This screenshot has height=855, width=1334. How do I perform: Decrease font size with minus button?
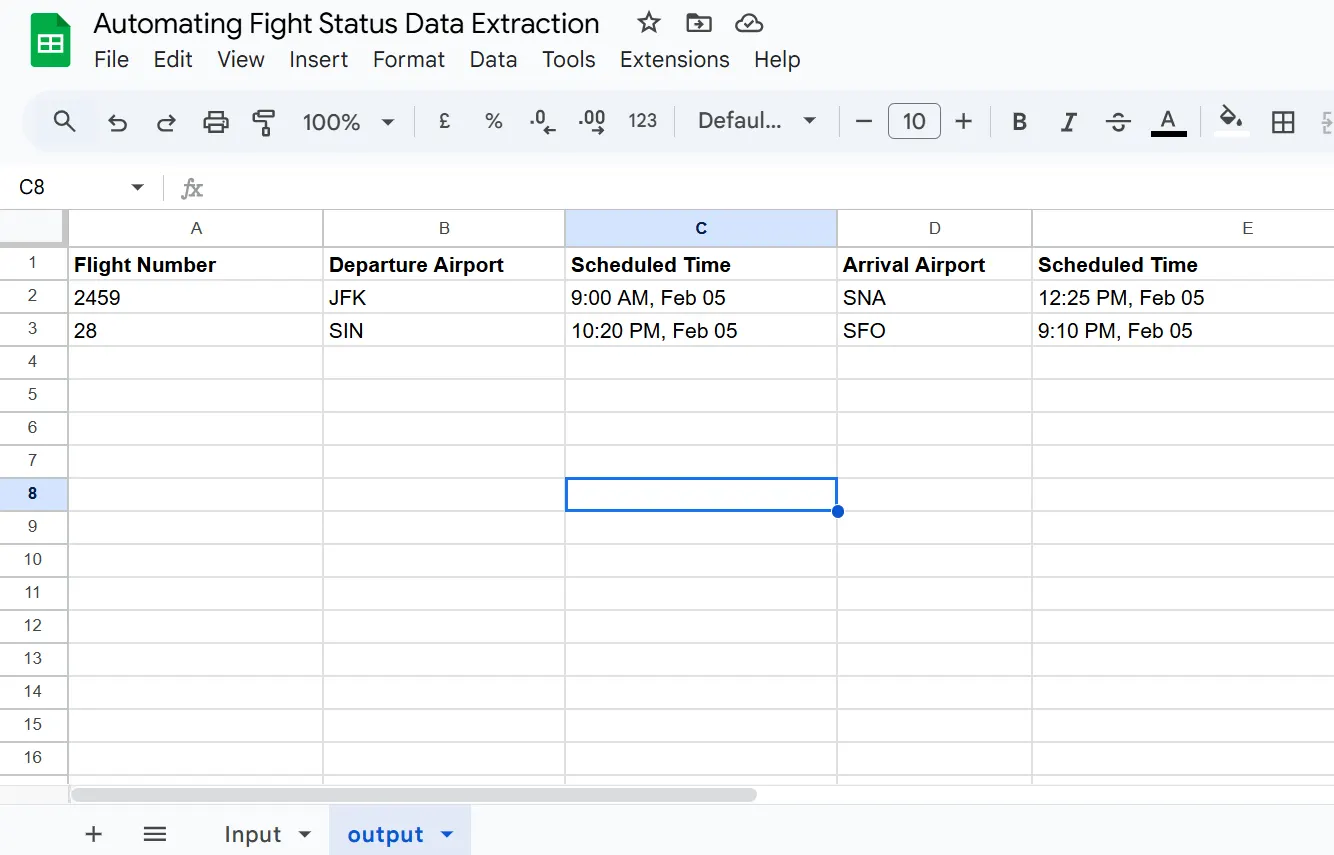(864, 121)
